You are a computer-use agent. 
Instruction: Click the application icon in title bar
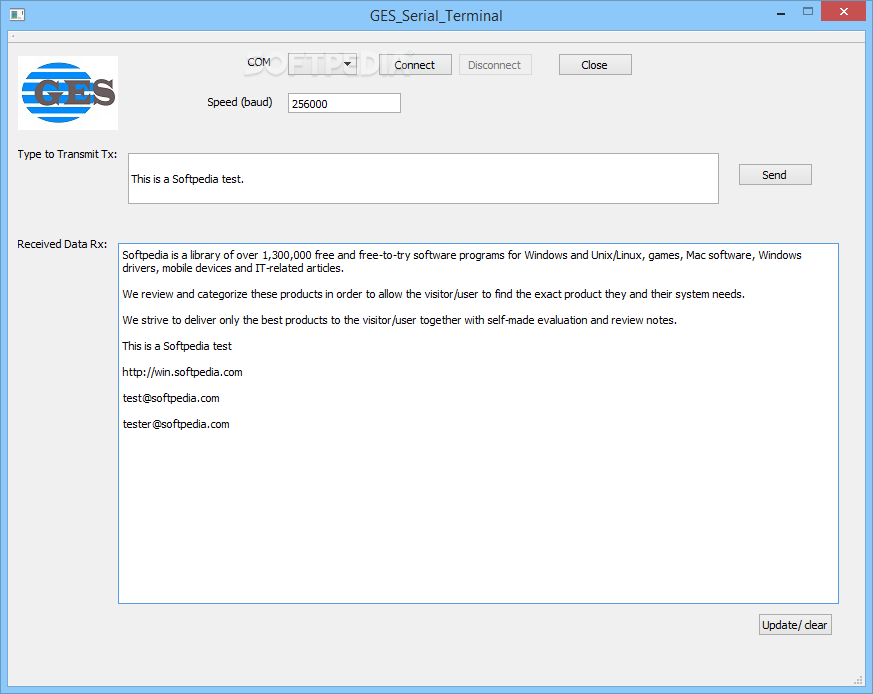(x=17, y=14)
